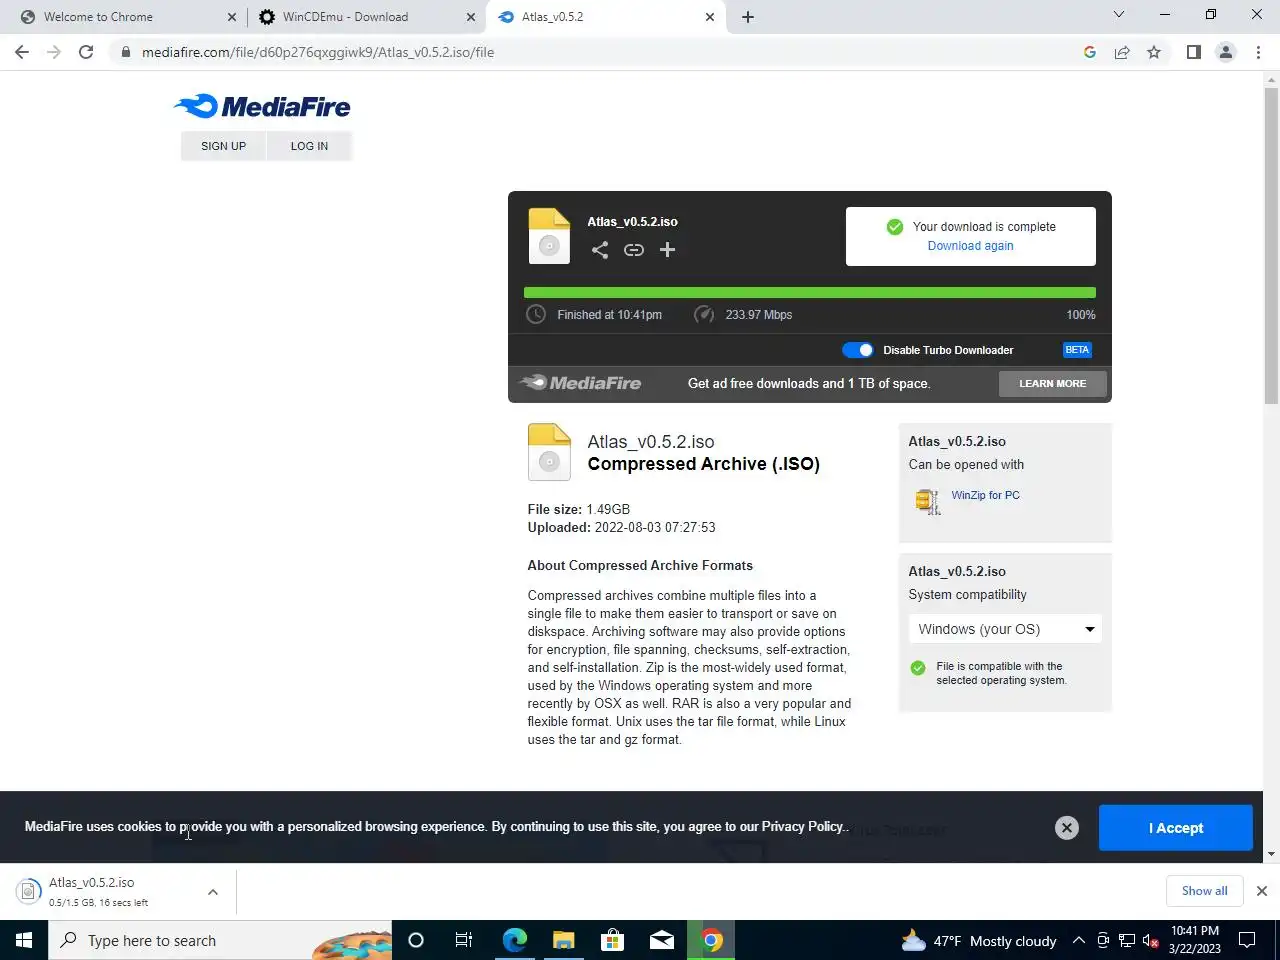Click the page's vertical scrollbar thumb

point(1271,245)
